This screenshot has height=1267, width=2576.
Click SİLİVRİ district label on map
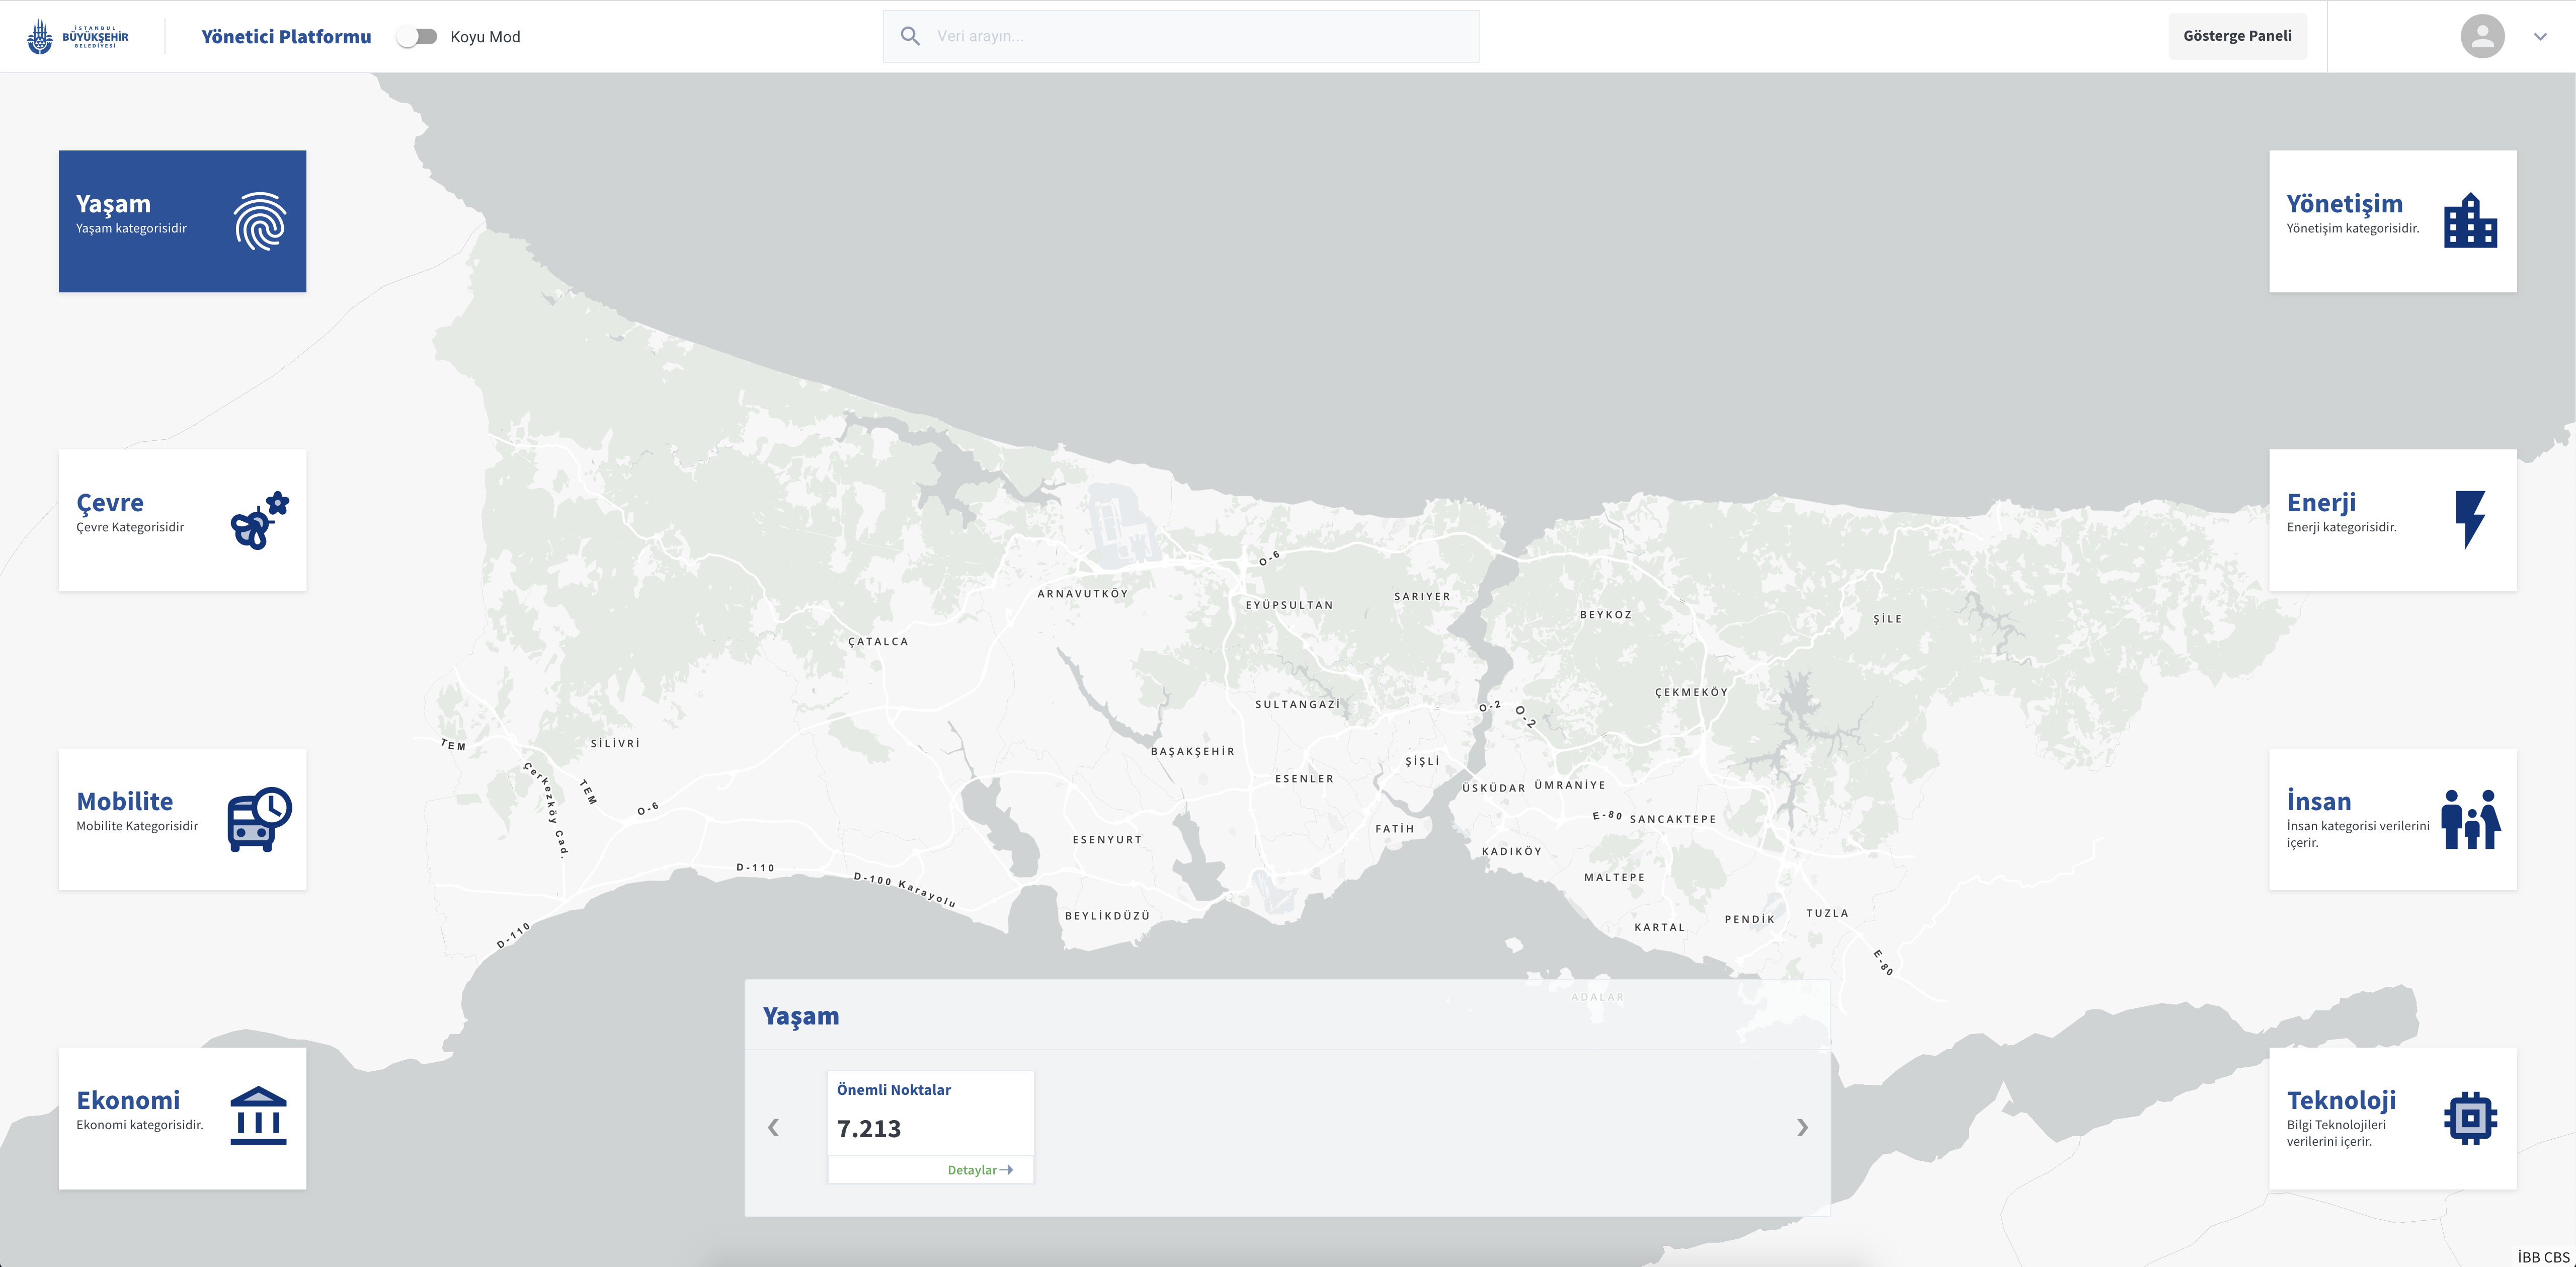pyautogui.click(x=615, y=744)
